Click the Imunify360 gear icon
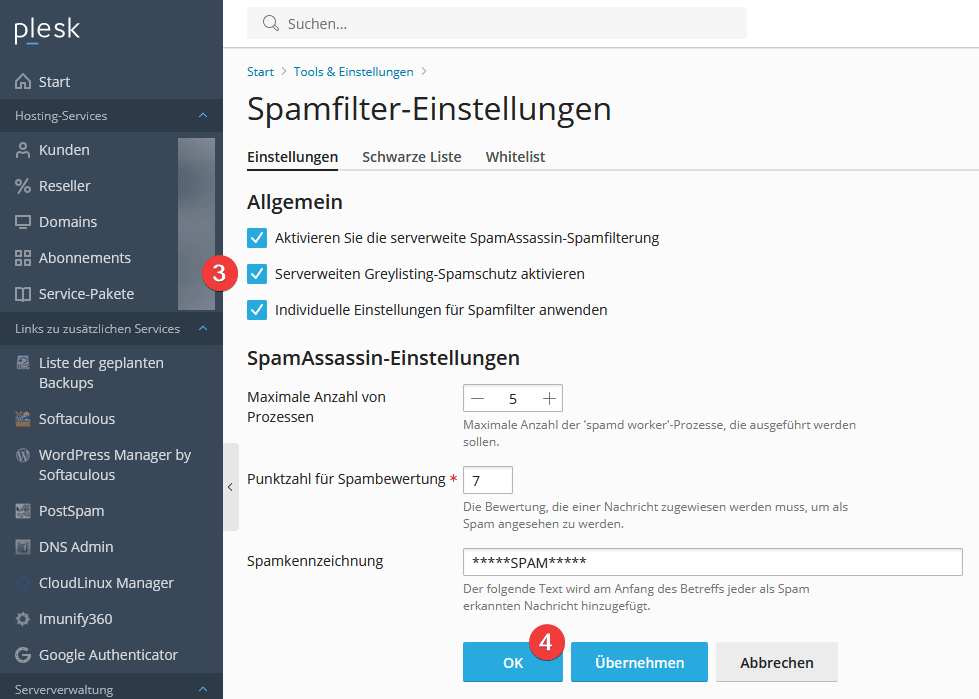979x699 pixels. 22,619
